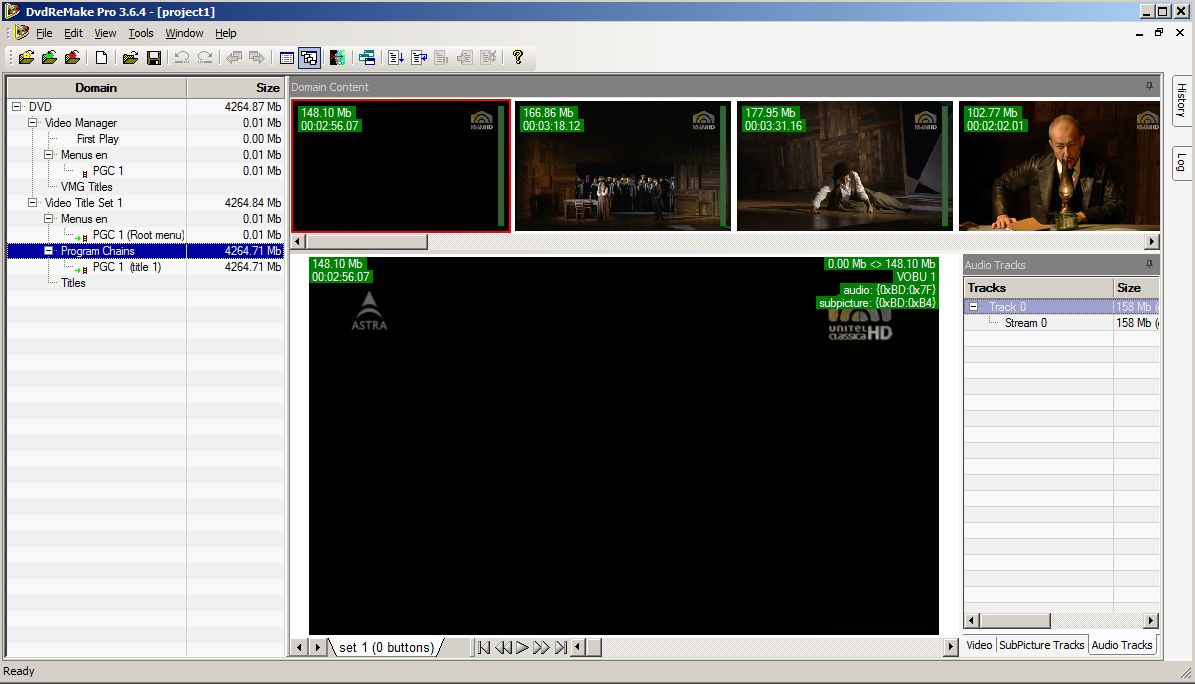Switch to the SubPicture Tracks tab
Viewport: 1195px width, 684px height.
point(1041,645)
